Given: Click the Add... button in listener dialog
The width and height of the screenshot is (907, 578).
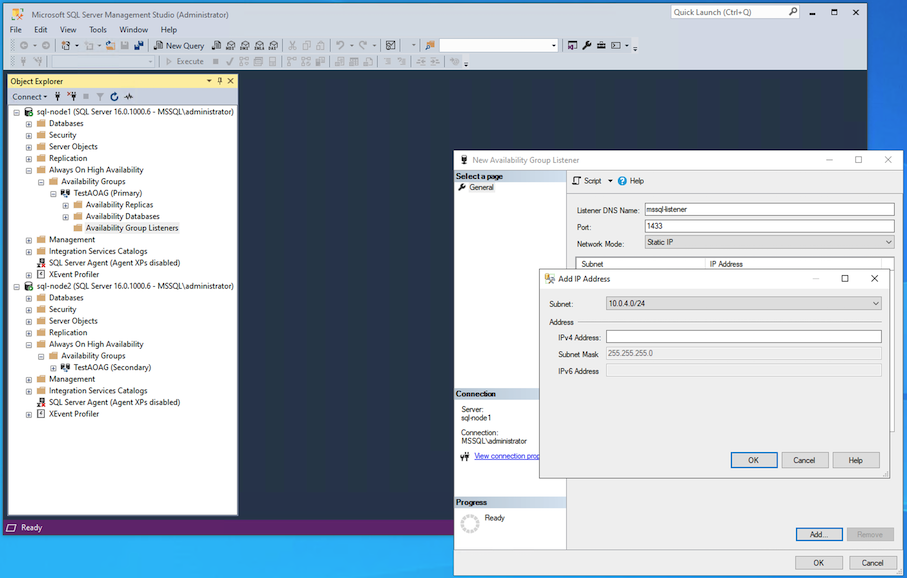Looking at the screenshot, I should point(818,535).
